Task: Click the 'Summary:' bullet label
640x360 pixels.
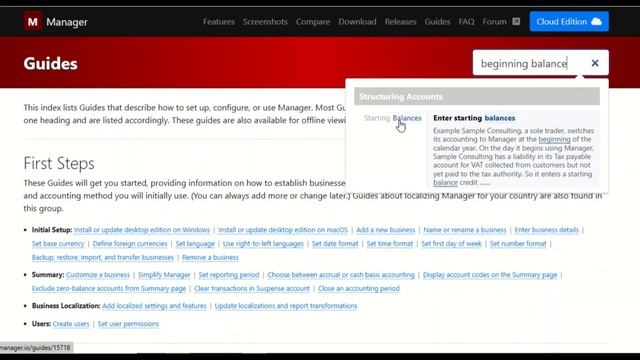Action: click(48, 275)
